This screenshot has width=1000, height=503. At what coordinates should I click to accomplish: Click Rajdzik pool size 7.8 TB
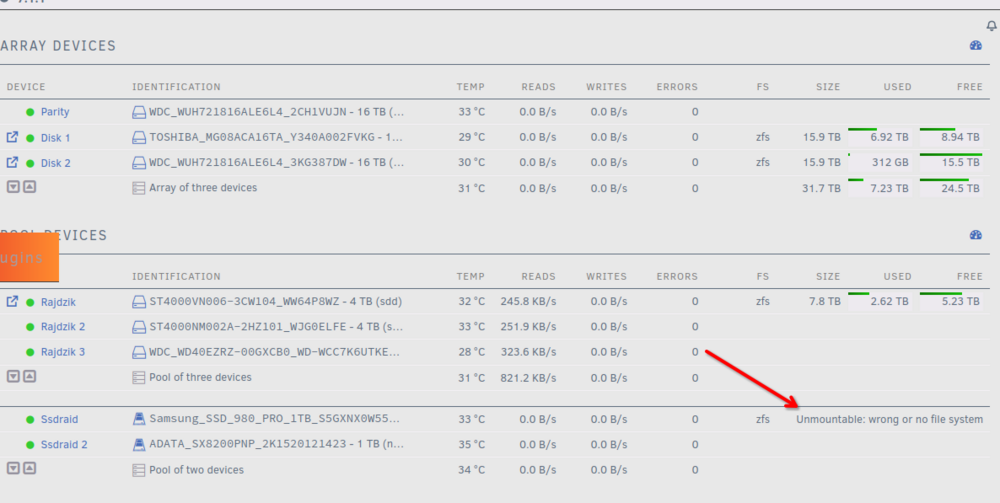(826, 302)
